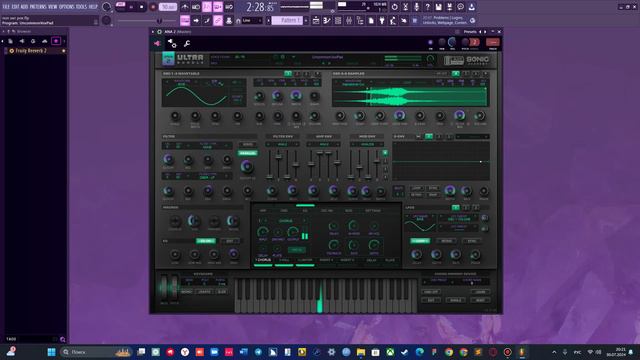640x360 pixels.
Task: Click the first Filter Env fader
Action: (x=270, y=176)
